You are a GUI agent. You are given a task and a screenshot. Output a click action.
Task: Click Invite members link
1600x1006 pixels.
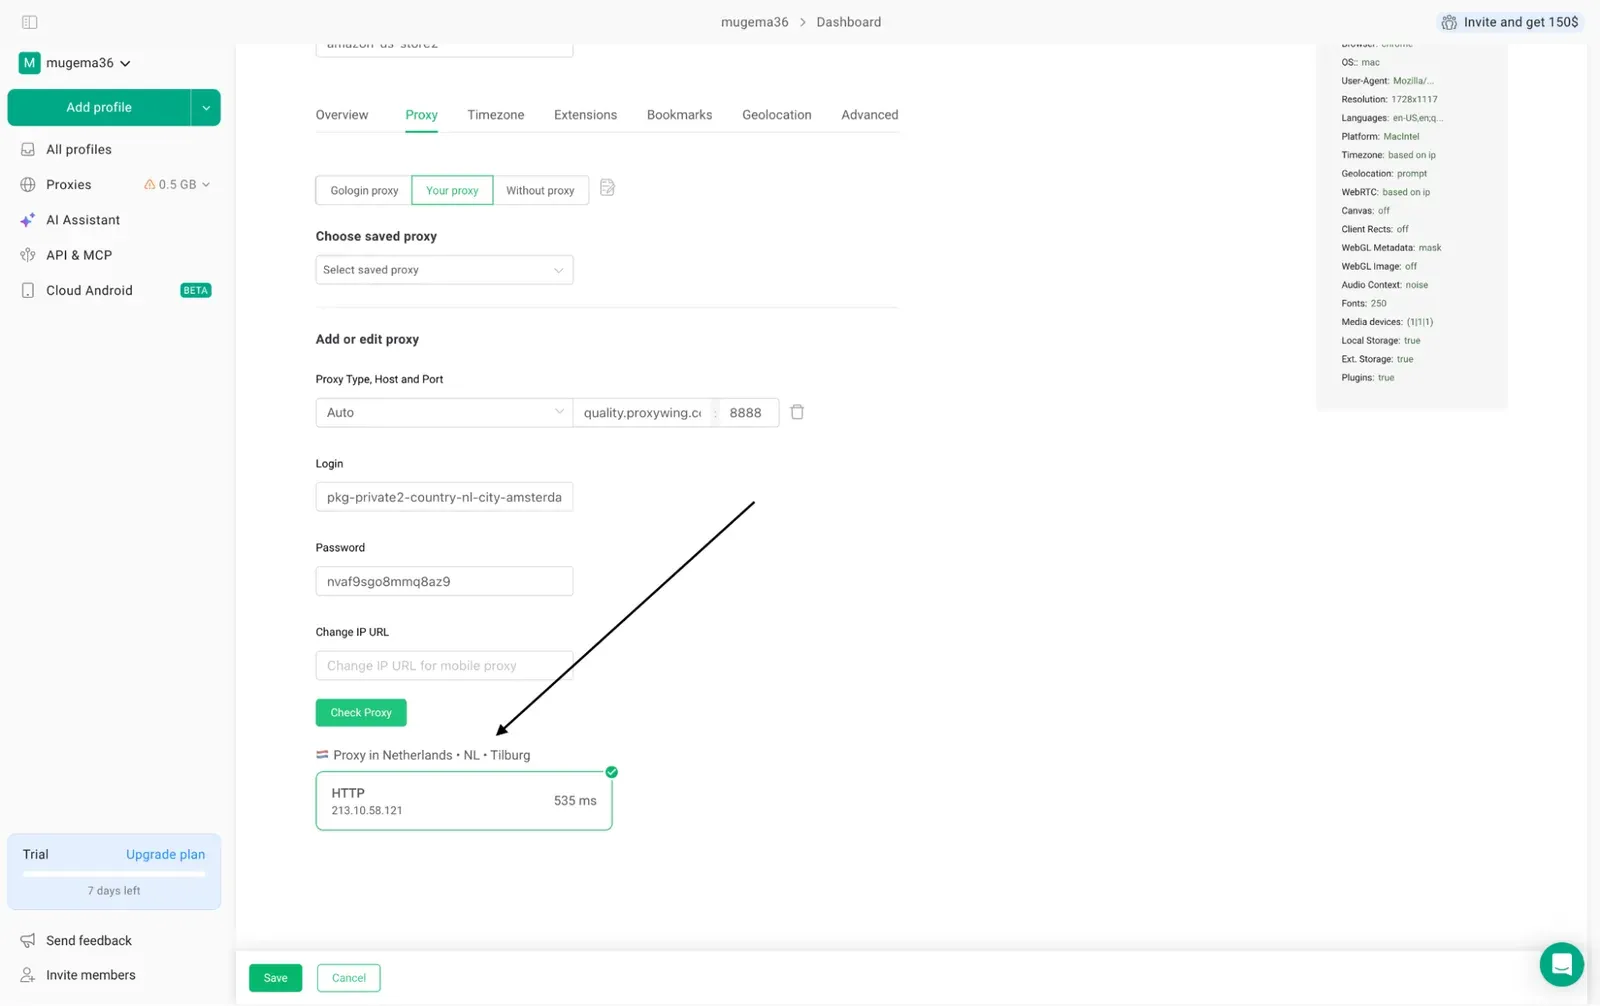[x=91, y=975]
